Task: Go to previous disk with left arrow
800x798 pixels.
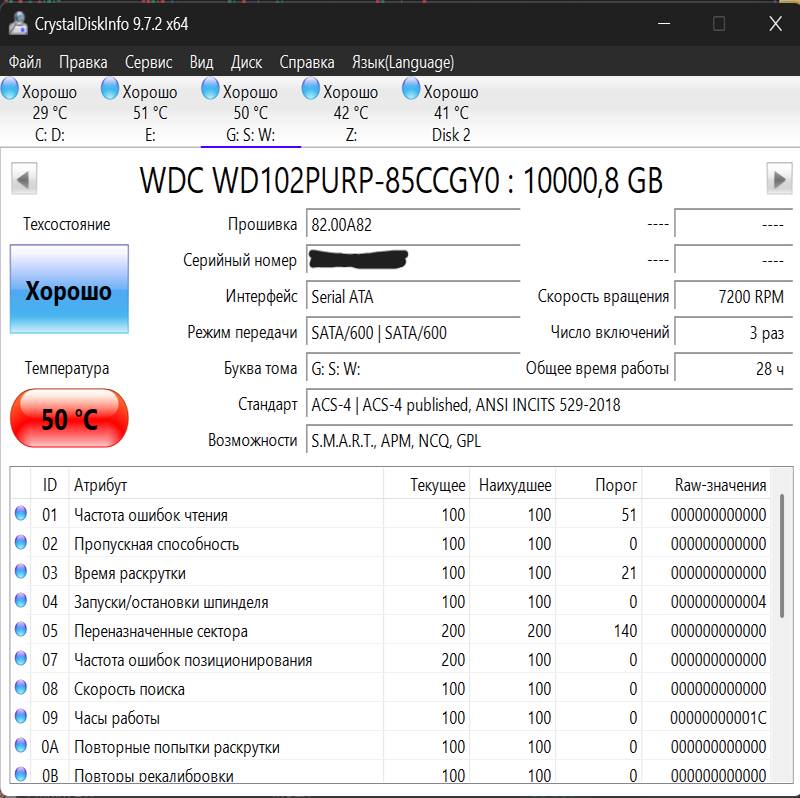Action: tap(24, 180)
